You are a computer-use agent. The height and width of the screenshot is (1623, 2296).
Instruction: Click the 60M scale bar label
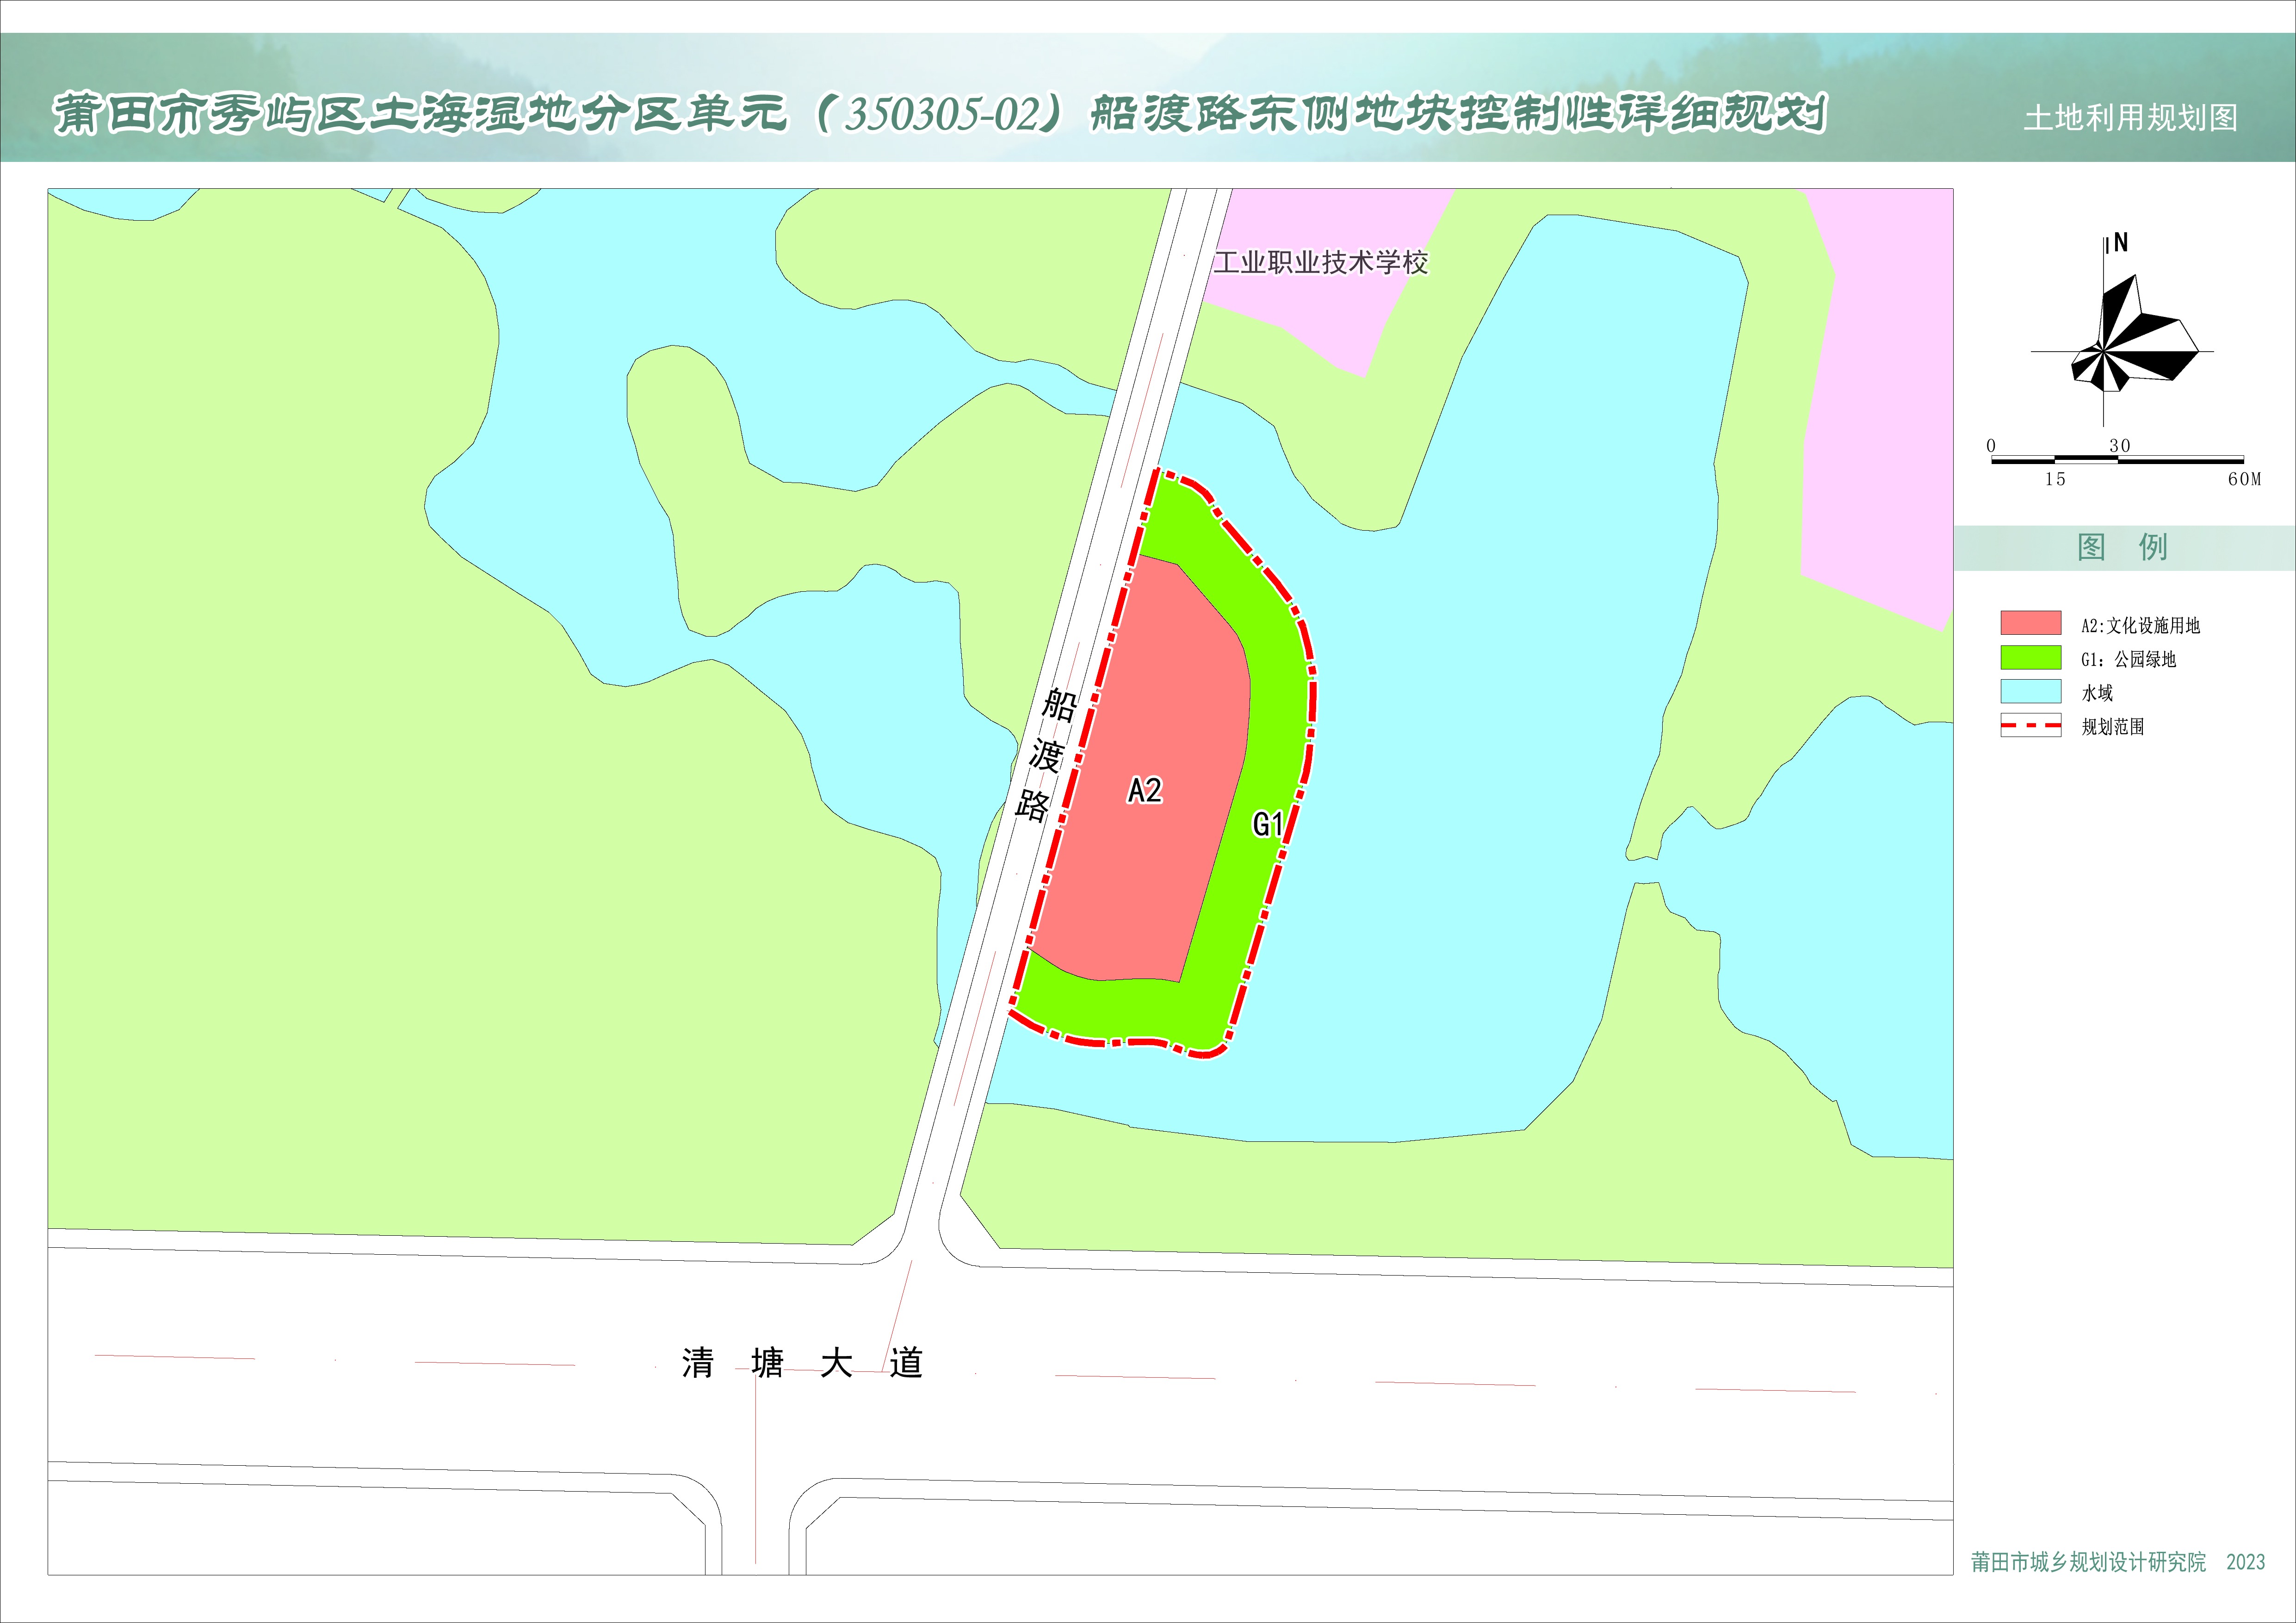pos(2244,480)
